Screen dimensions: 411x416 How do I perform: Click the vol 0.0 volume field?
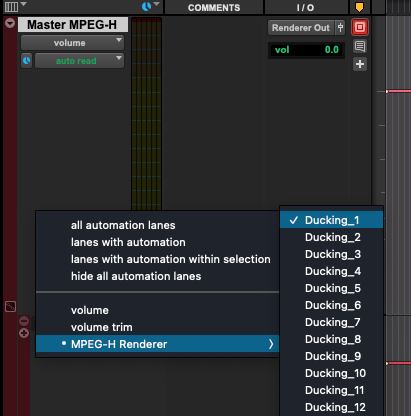point(306,50)
